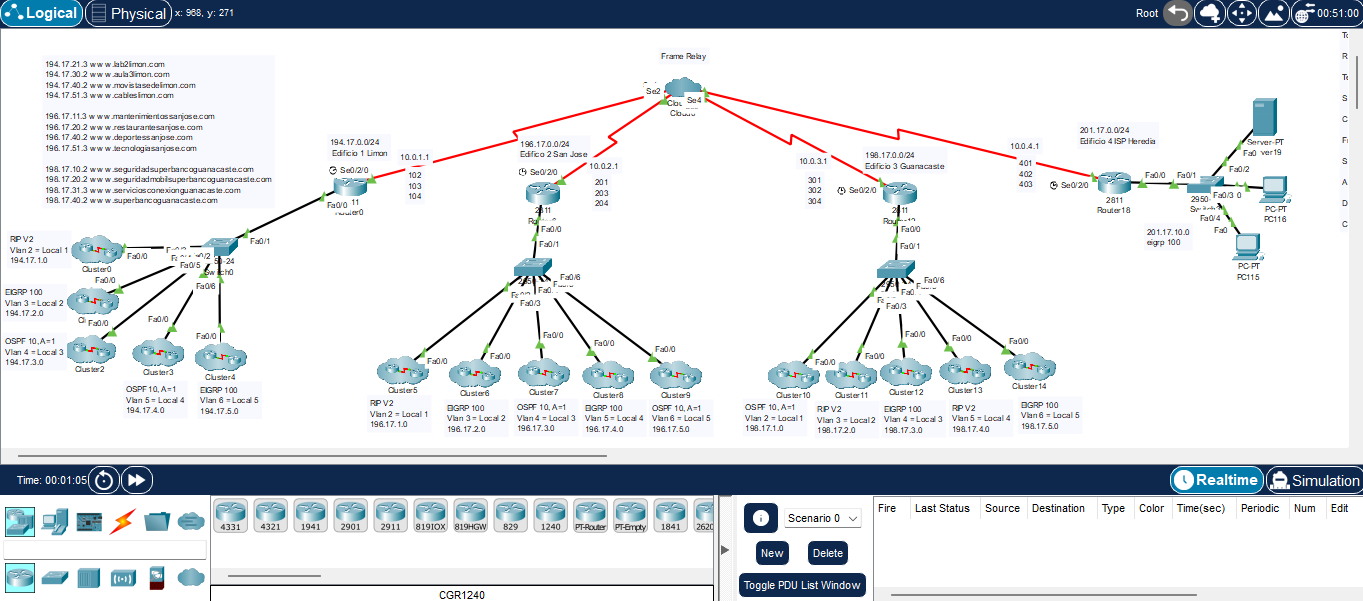Expand the PDU panel side arrow
The height and width of the screenshot is (601, 1363).
pos(725,549)
